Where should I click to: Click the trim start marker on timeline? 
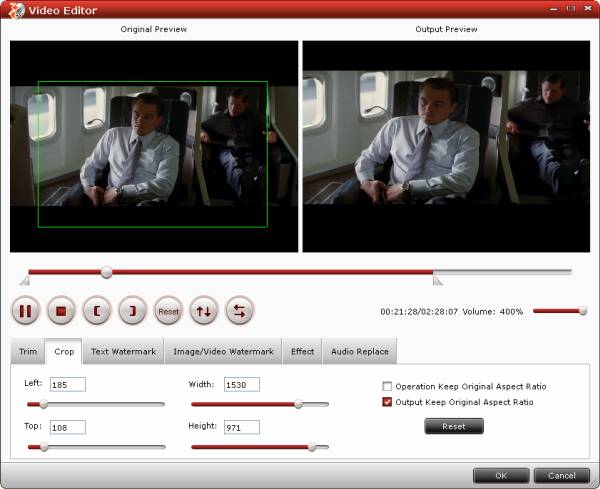point(25,281)
